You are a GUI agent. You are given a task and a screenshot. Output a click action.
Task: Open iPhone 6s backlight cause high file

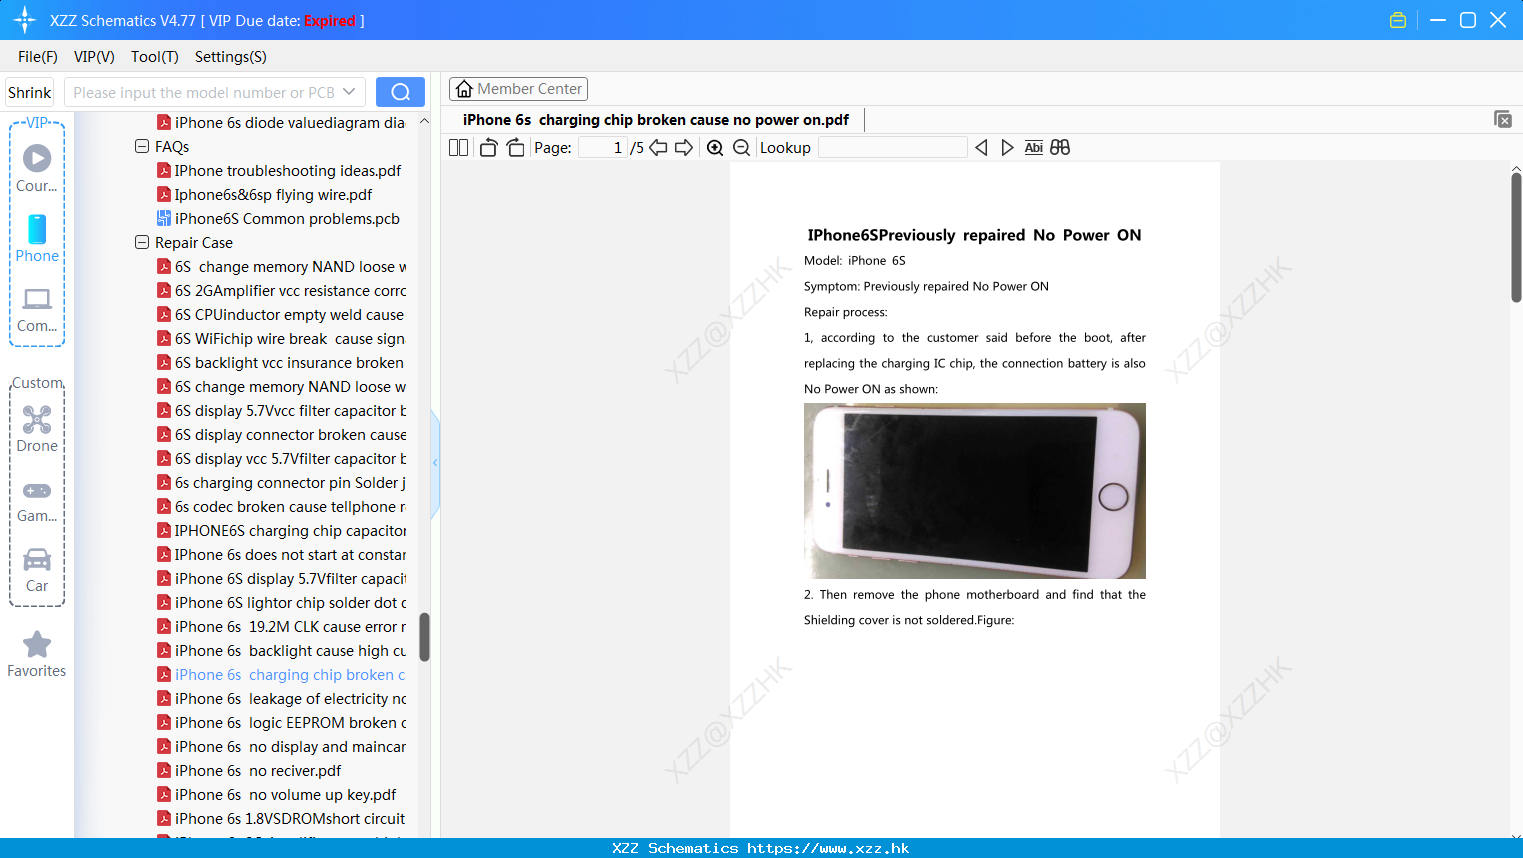coord(282,651)
